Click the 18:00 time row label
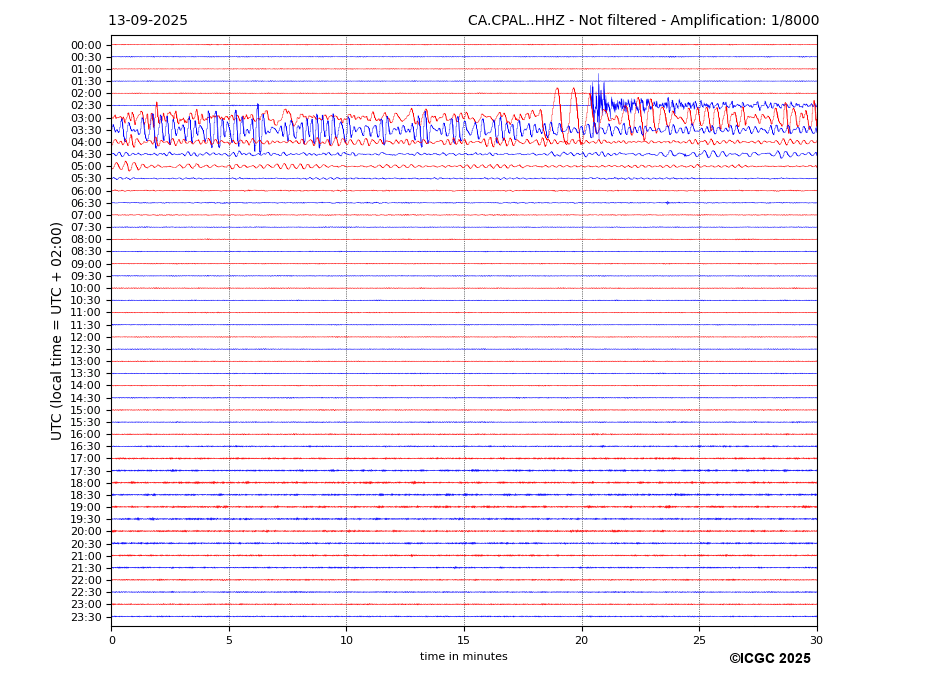This screenshot has width=927, height=696. [x=86, y=484]
